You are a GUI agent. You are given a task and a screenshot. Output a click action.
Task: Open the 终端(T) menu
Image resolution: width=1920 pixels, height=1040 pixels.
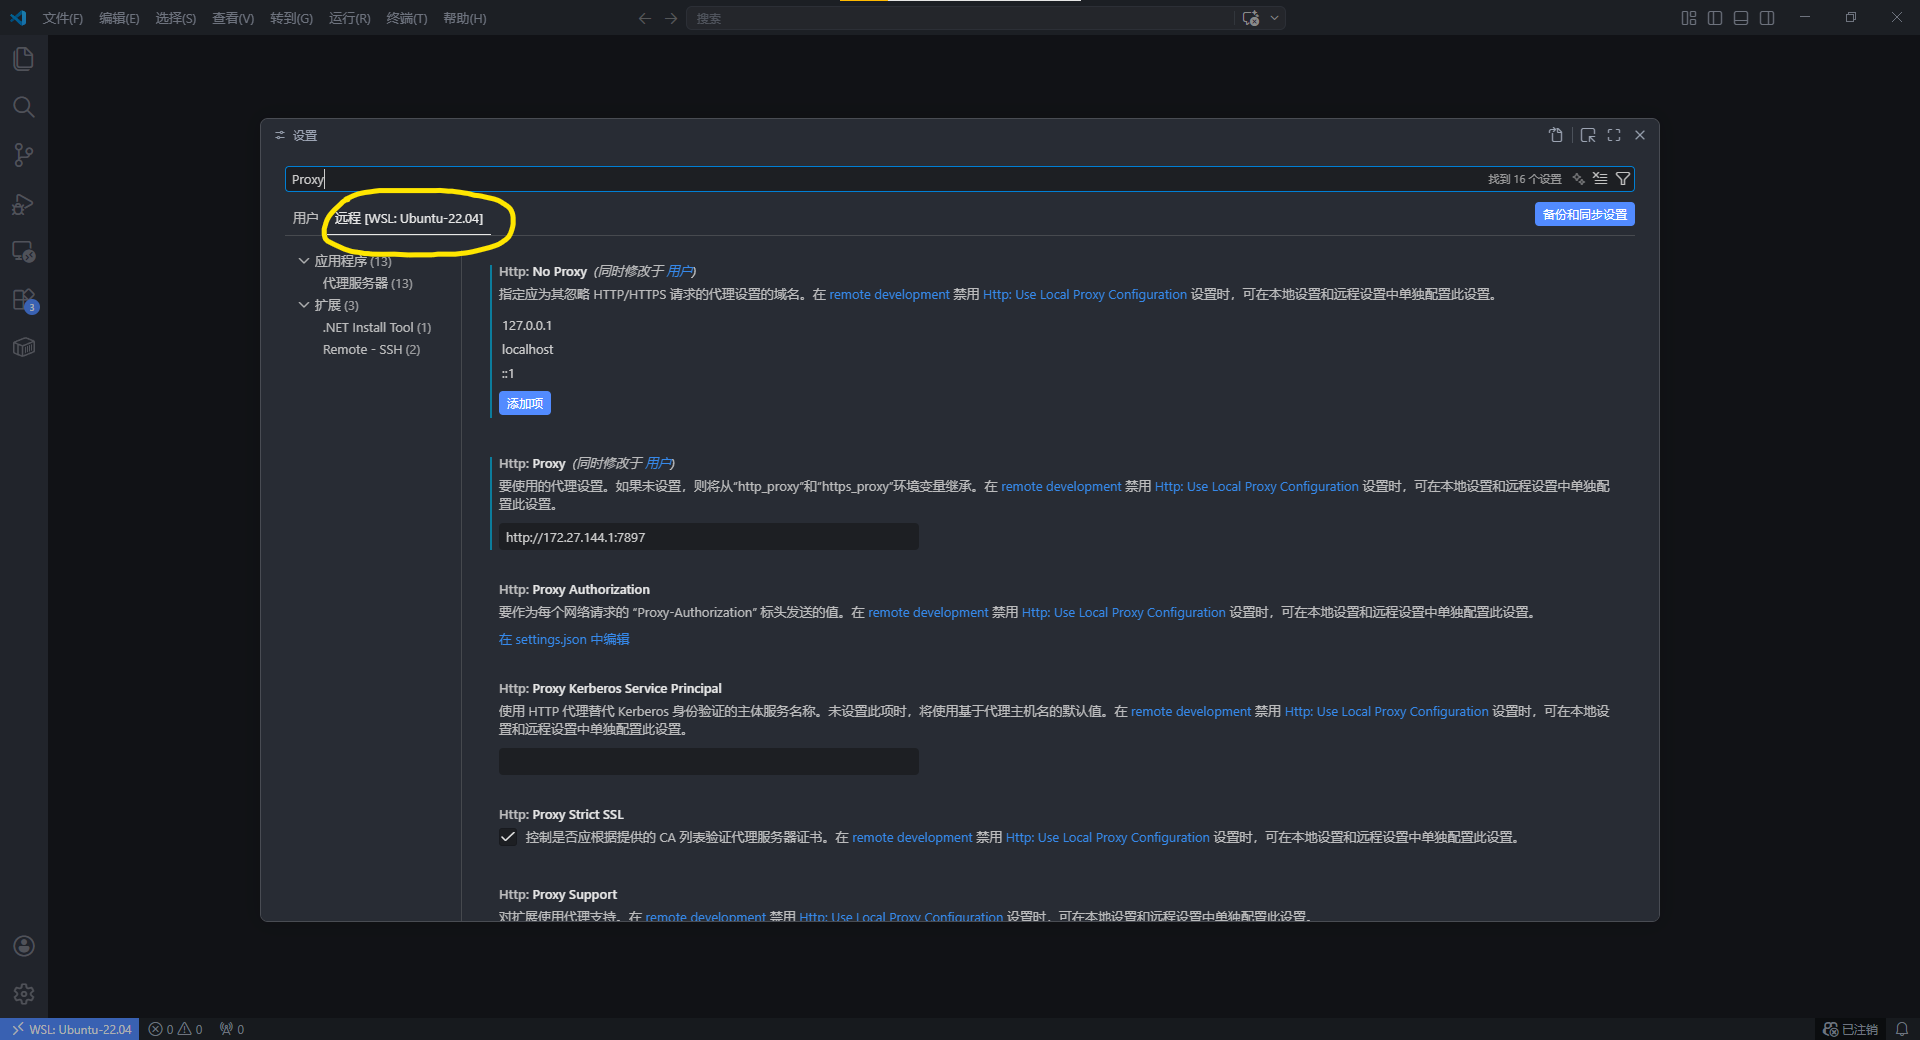(x=406, y=18)
